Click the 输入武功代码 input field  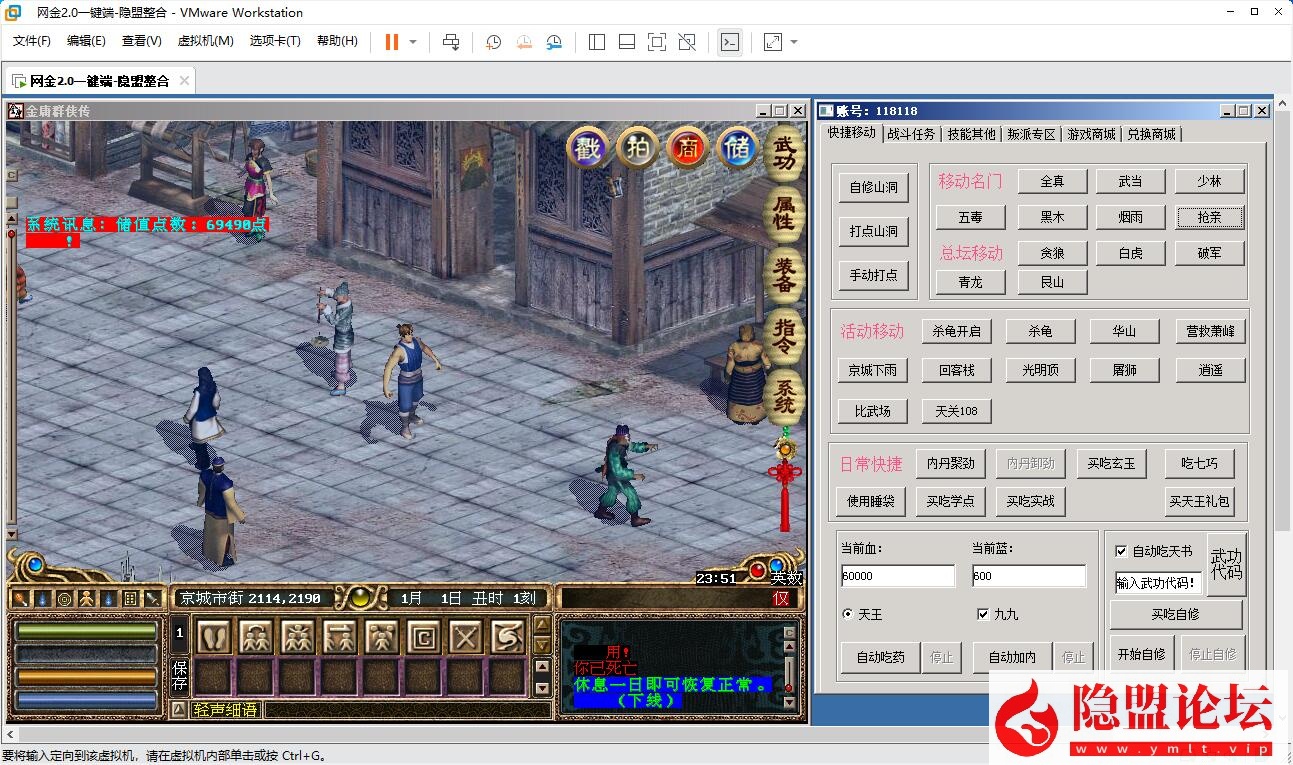click(x=1157, y=581)
